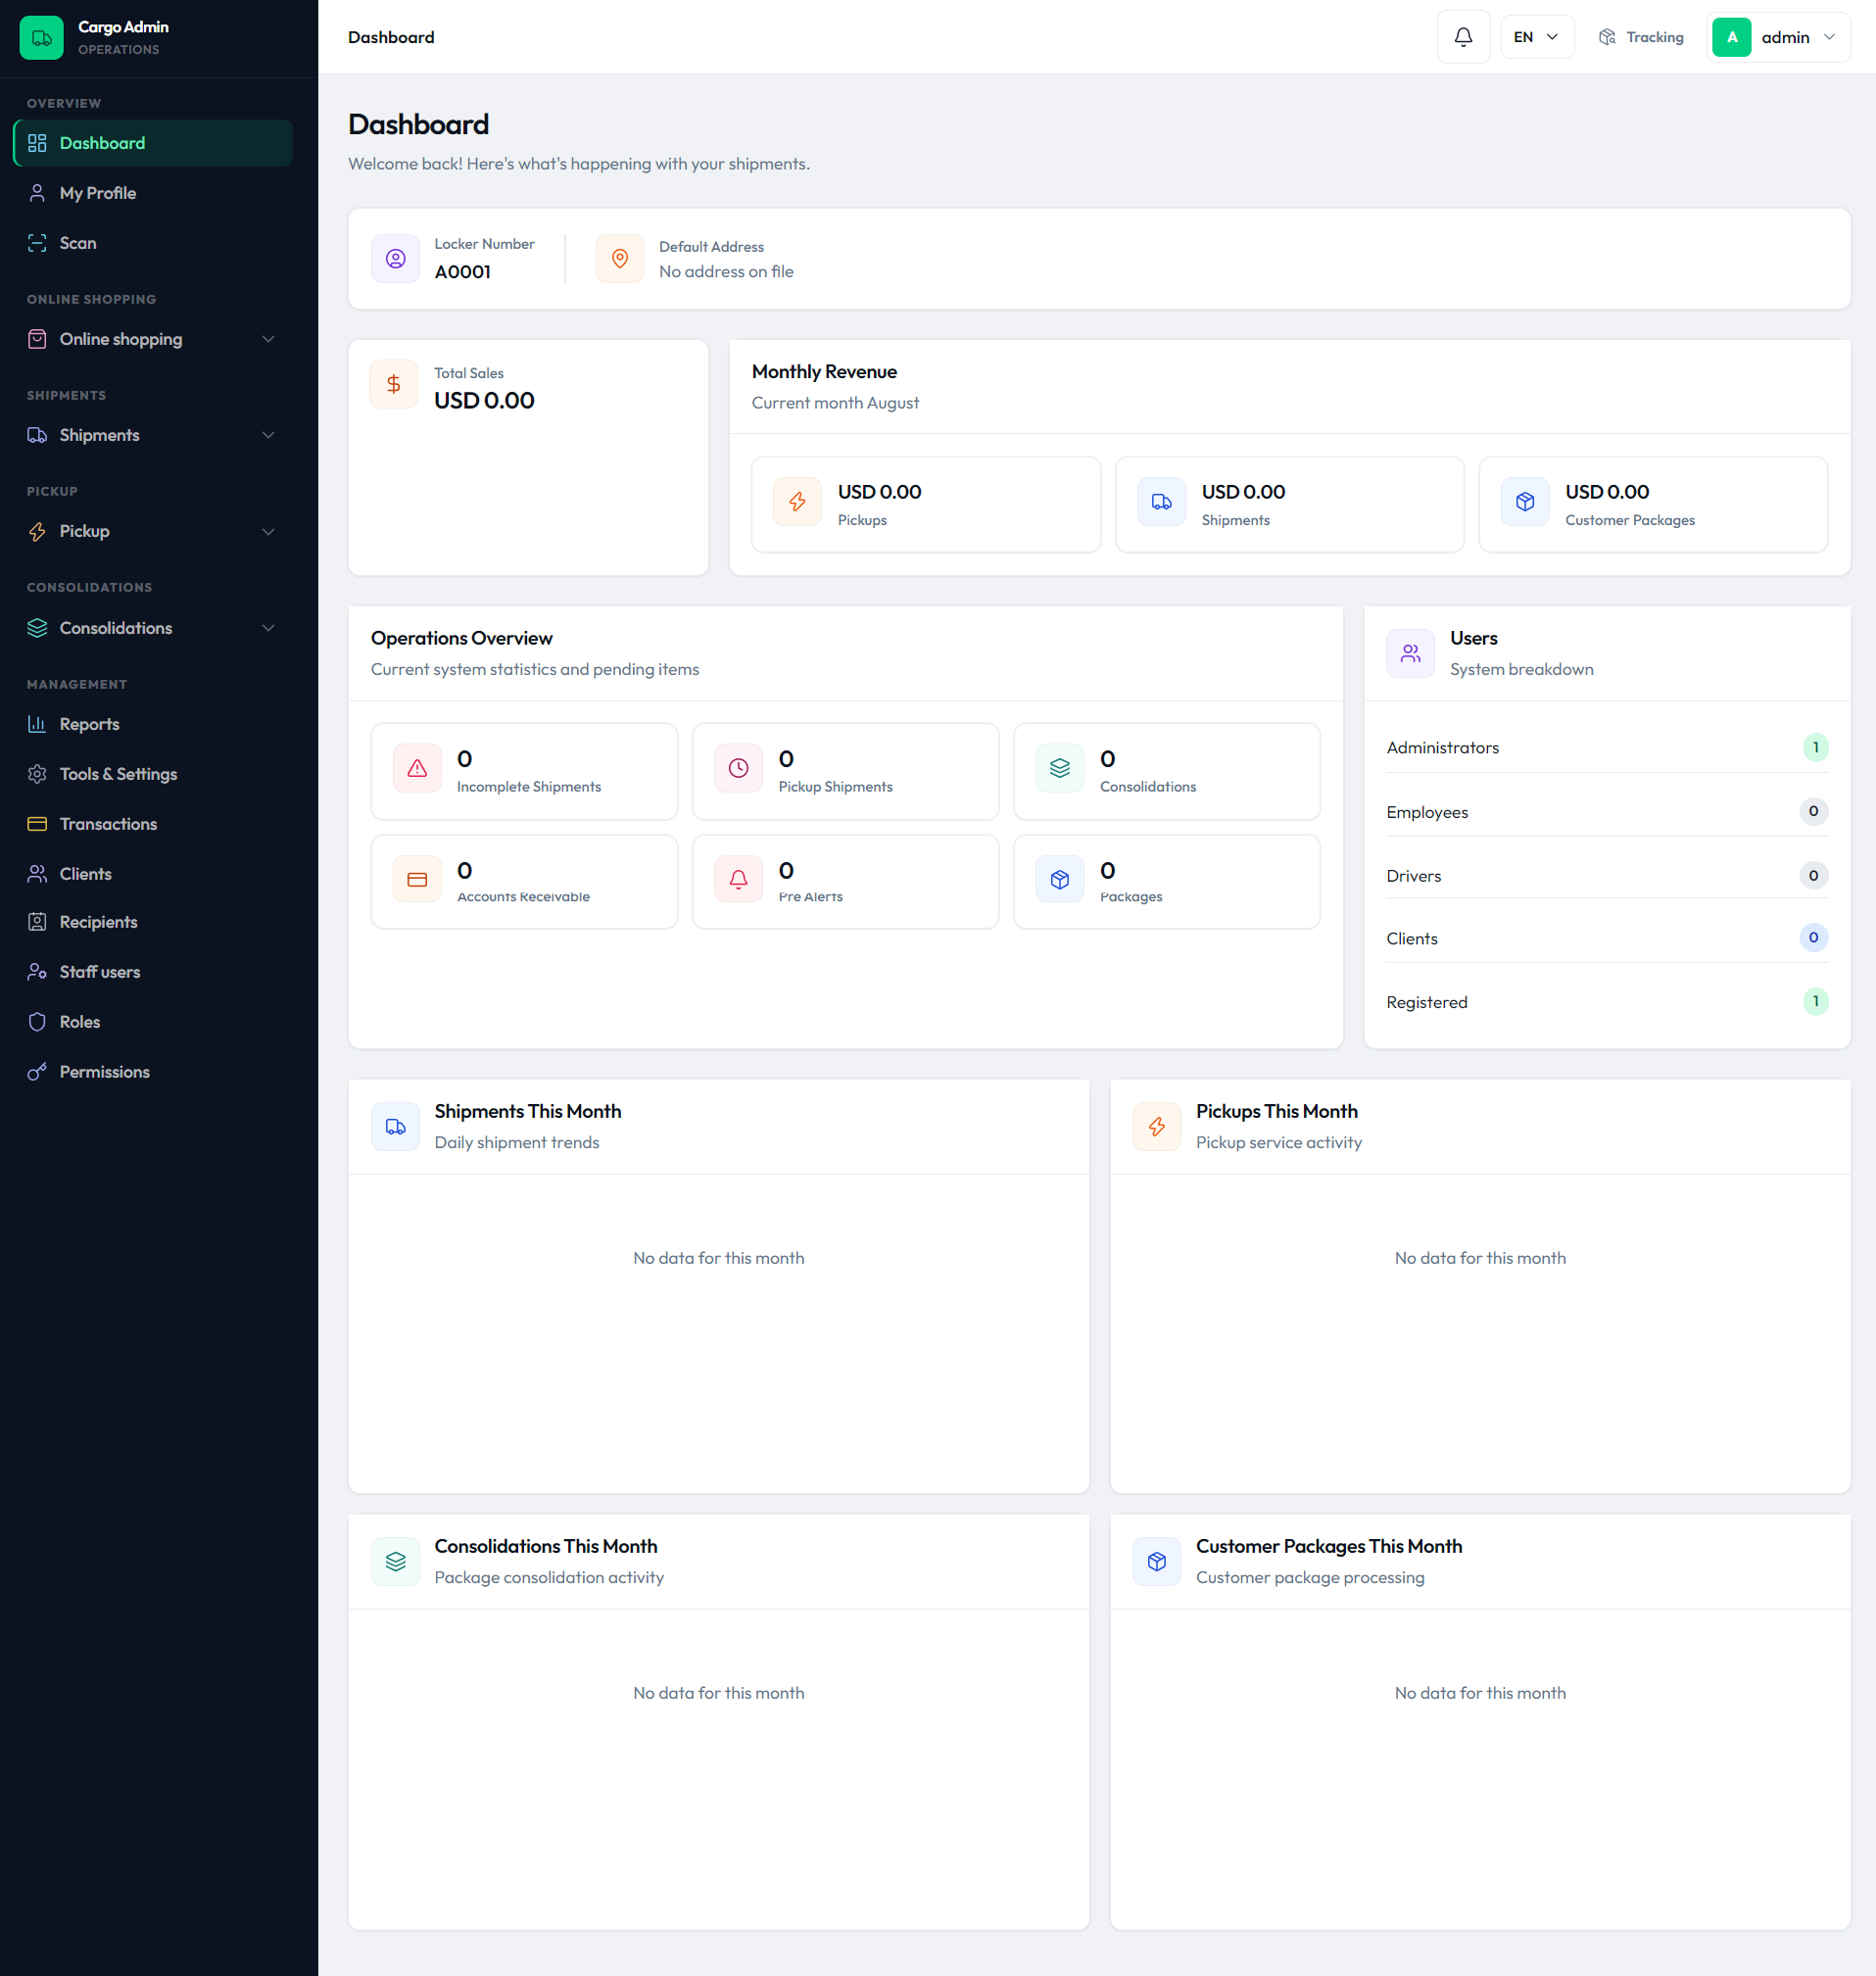Expand the Online shopping menu
The height and width of the screenshot is (1976, 1876).
(153, 339)
